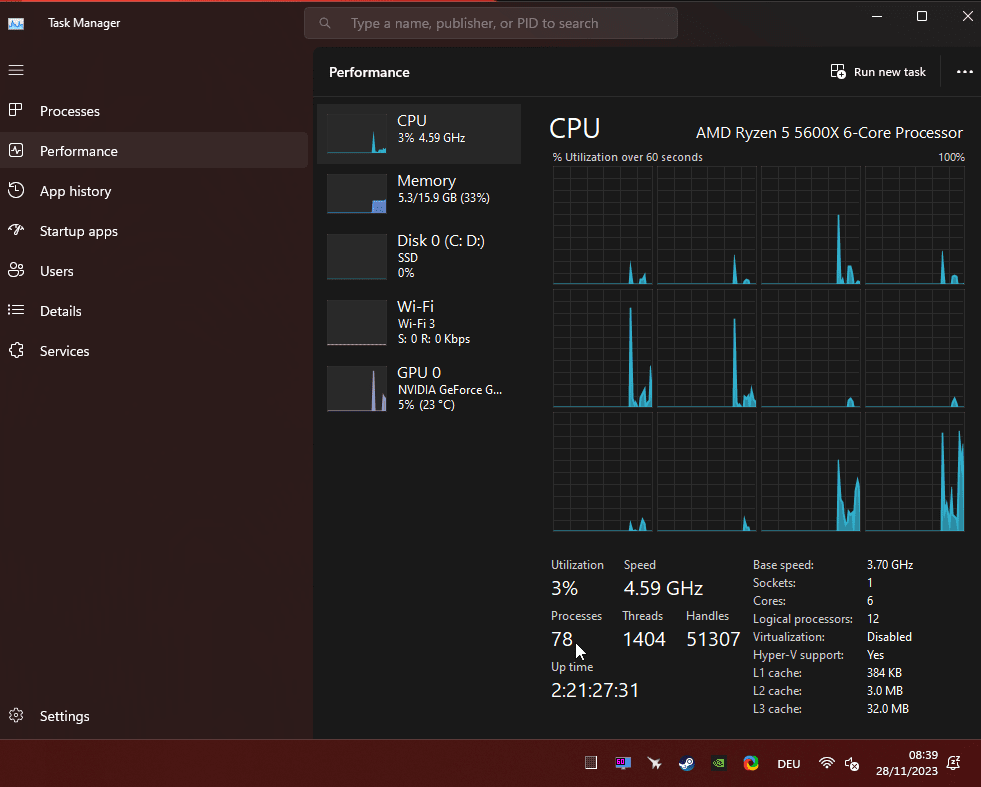This screenshot has height=787, width=981.
Task: Click the L3 cache 32.0 MB value
Action: click(x=888, y=709)
